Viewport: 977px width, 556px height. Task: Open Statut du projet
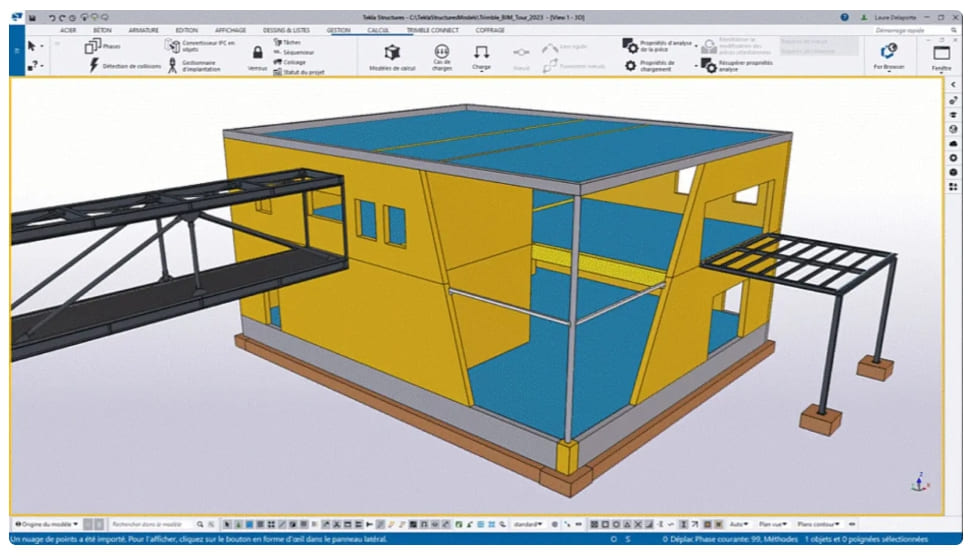pyautogui.click(x=298, y=72)
